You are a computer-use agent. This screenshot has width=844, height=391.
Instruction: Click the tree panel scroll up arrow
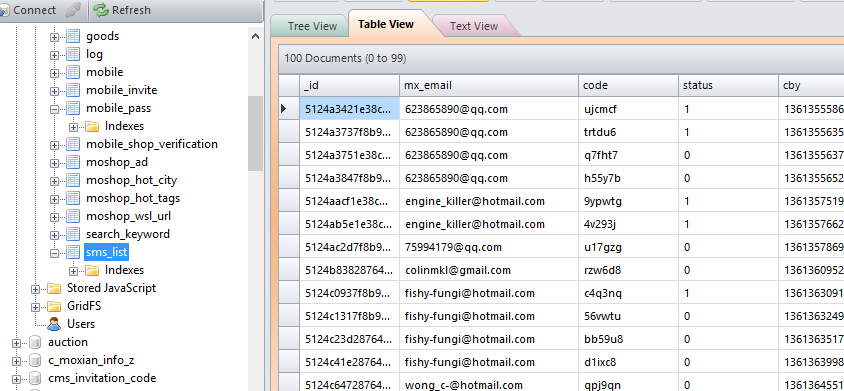click(256, 36)
